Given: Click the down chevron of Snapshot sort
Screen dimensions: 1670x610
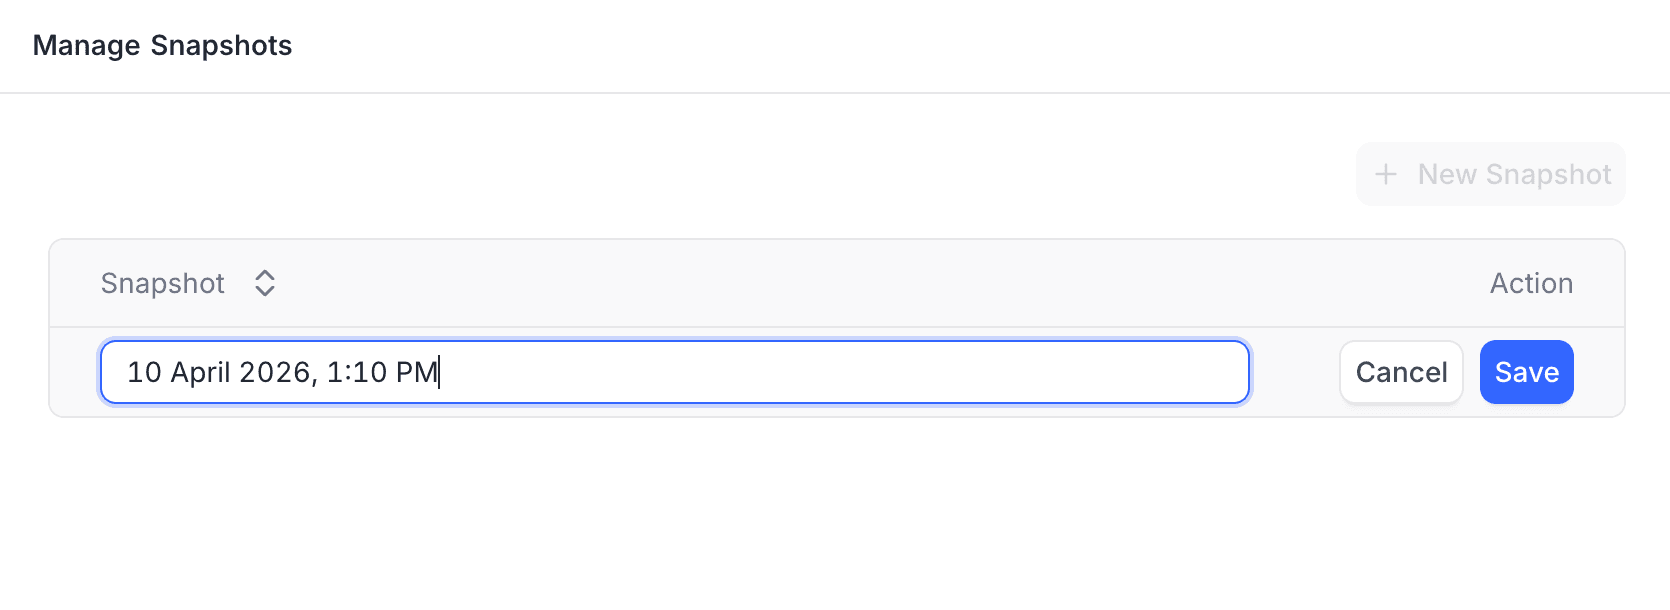Looking at the screenshot, I should 265,292.
